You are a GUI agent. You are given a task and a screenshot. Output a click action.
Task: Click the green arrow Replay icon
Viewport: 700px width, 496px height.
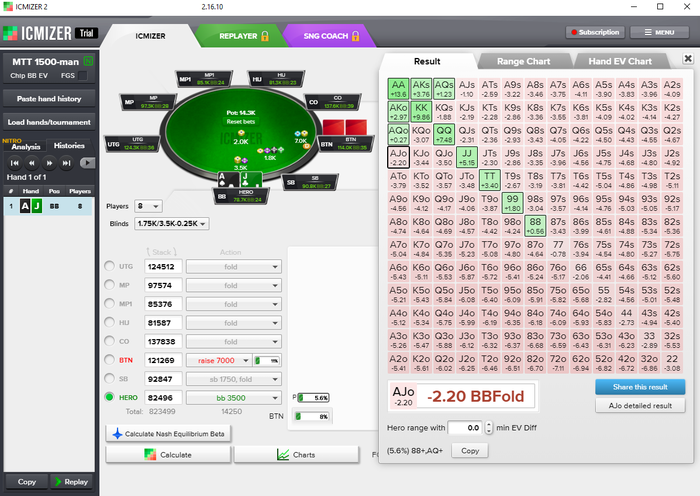pyautogui.click(x=58, y=482)
